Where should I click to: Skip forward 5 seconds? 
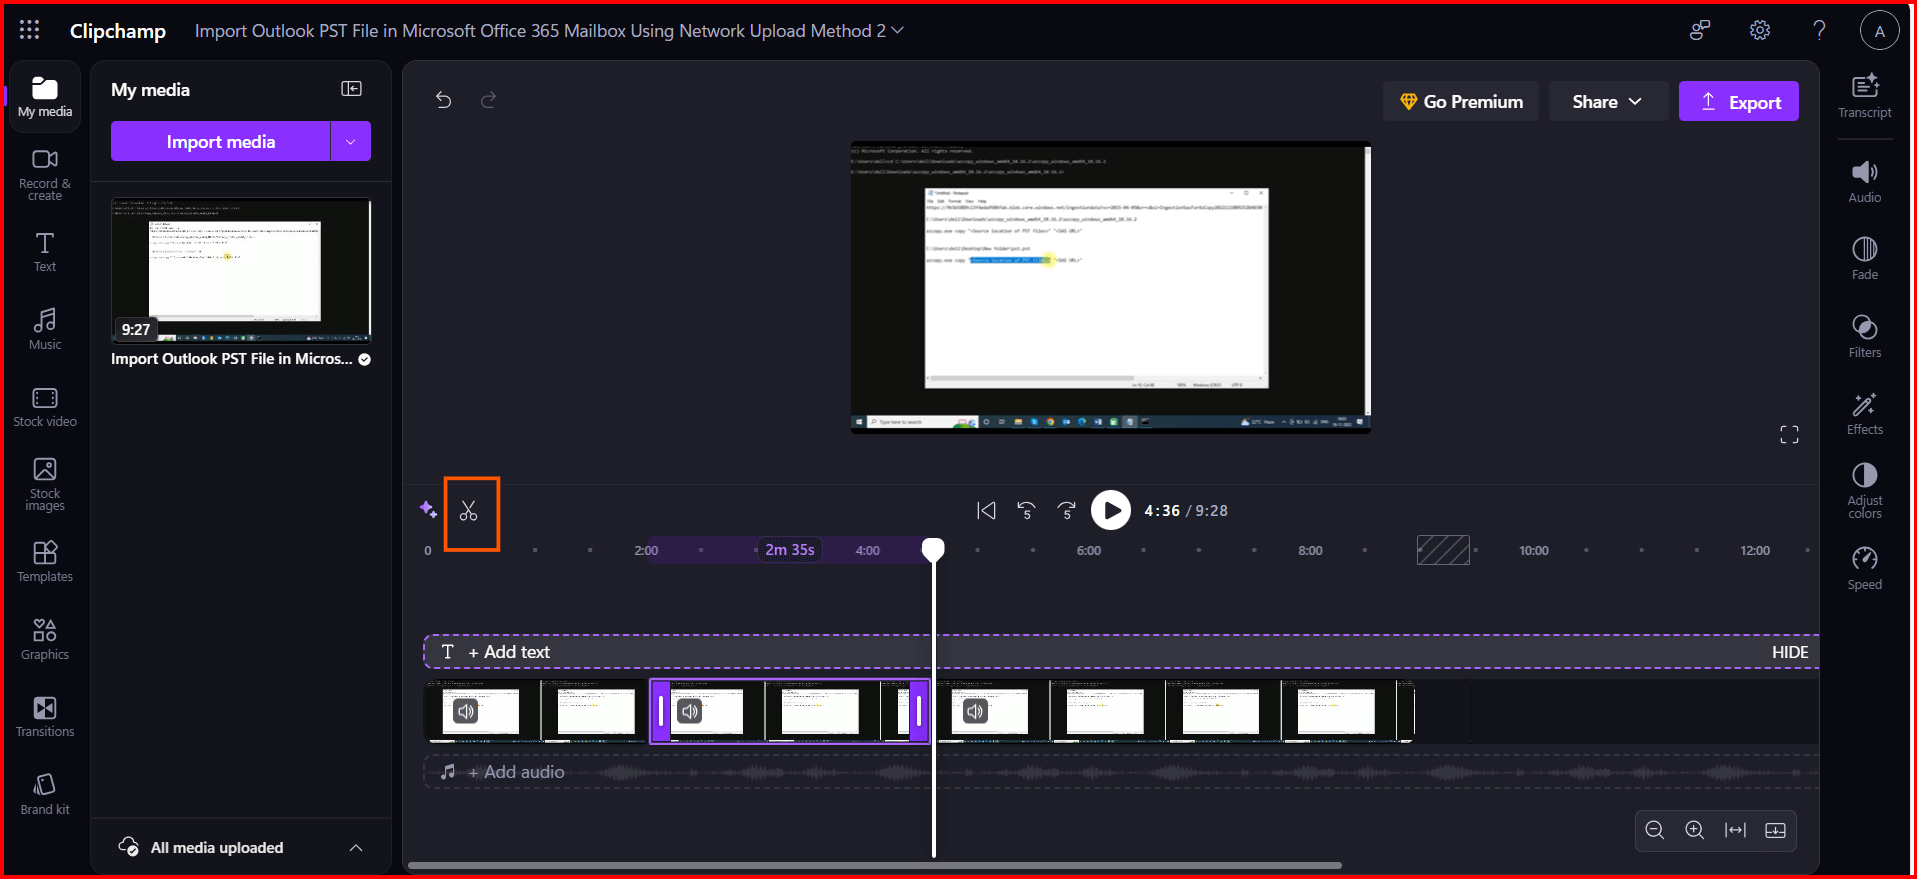1067,510
